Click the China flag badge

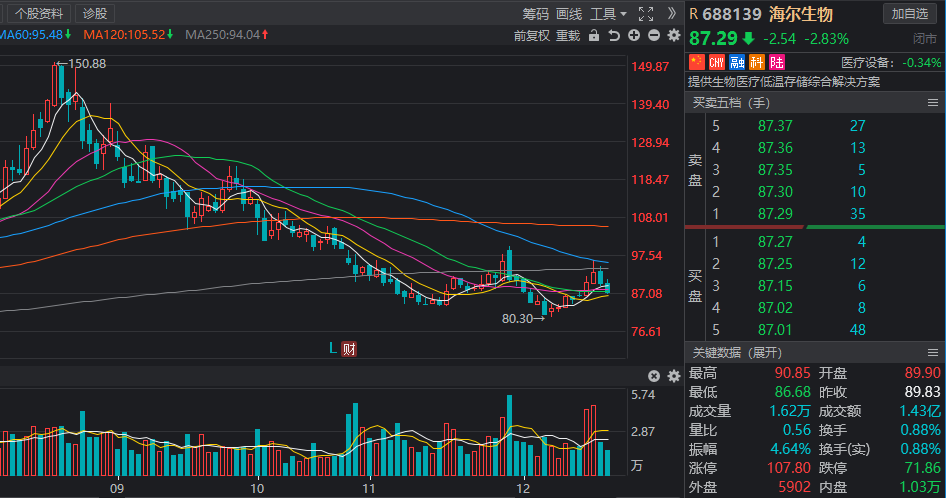point(697,62)
